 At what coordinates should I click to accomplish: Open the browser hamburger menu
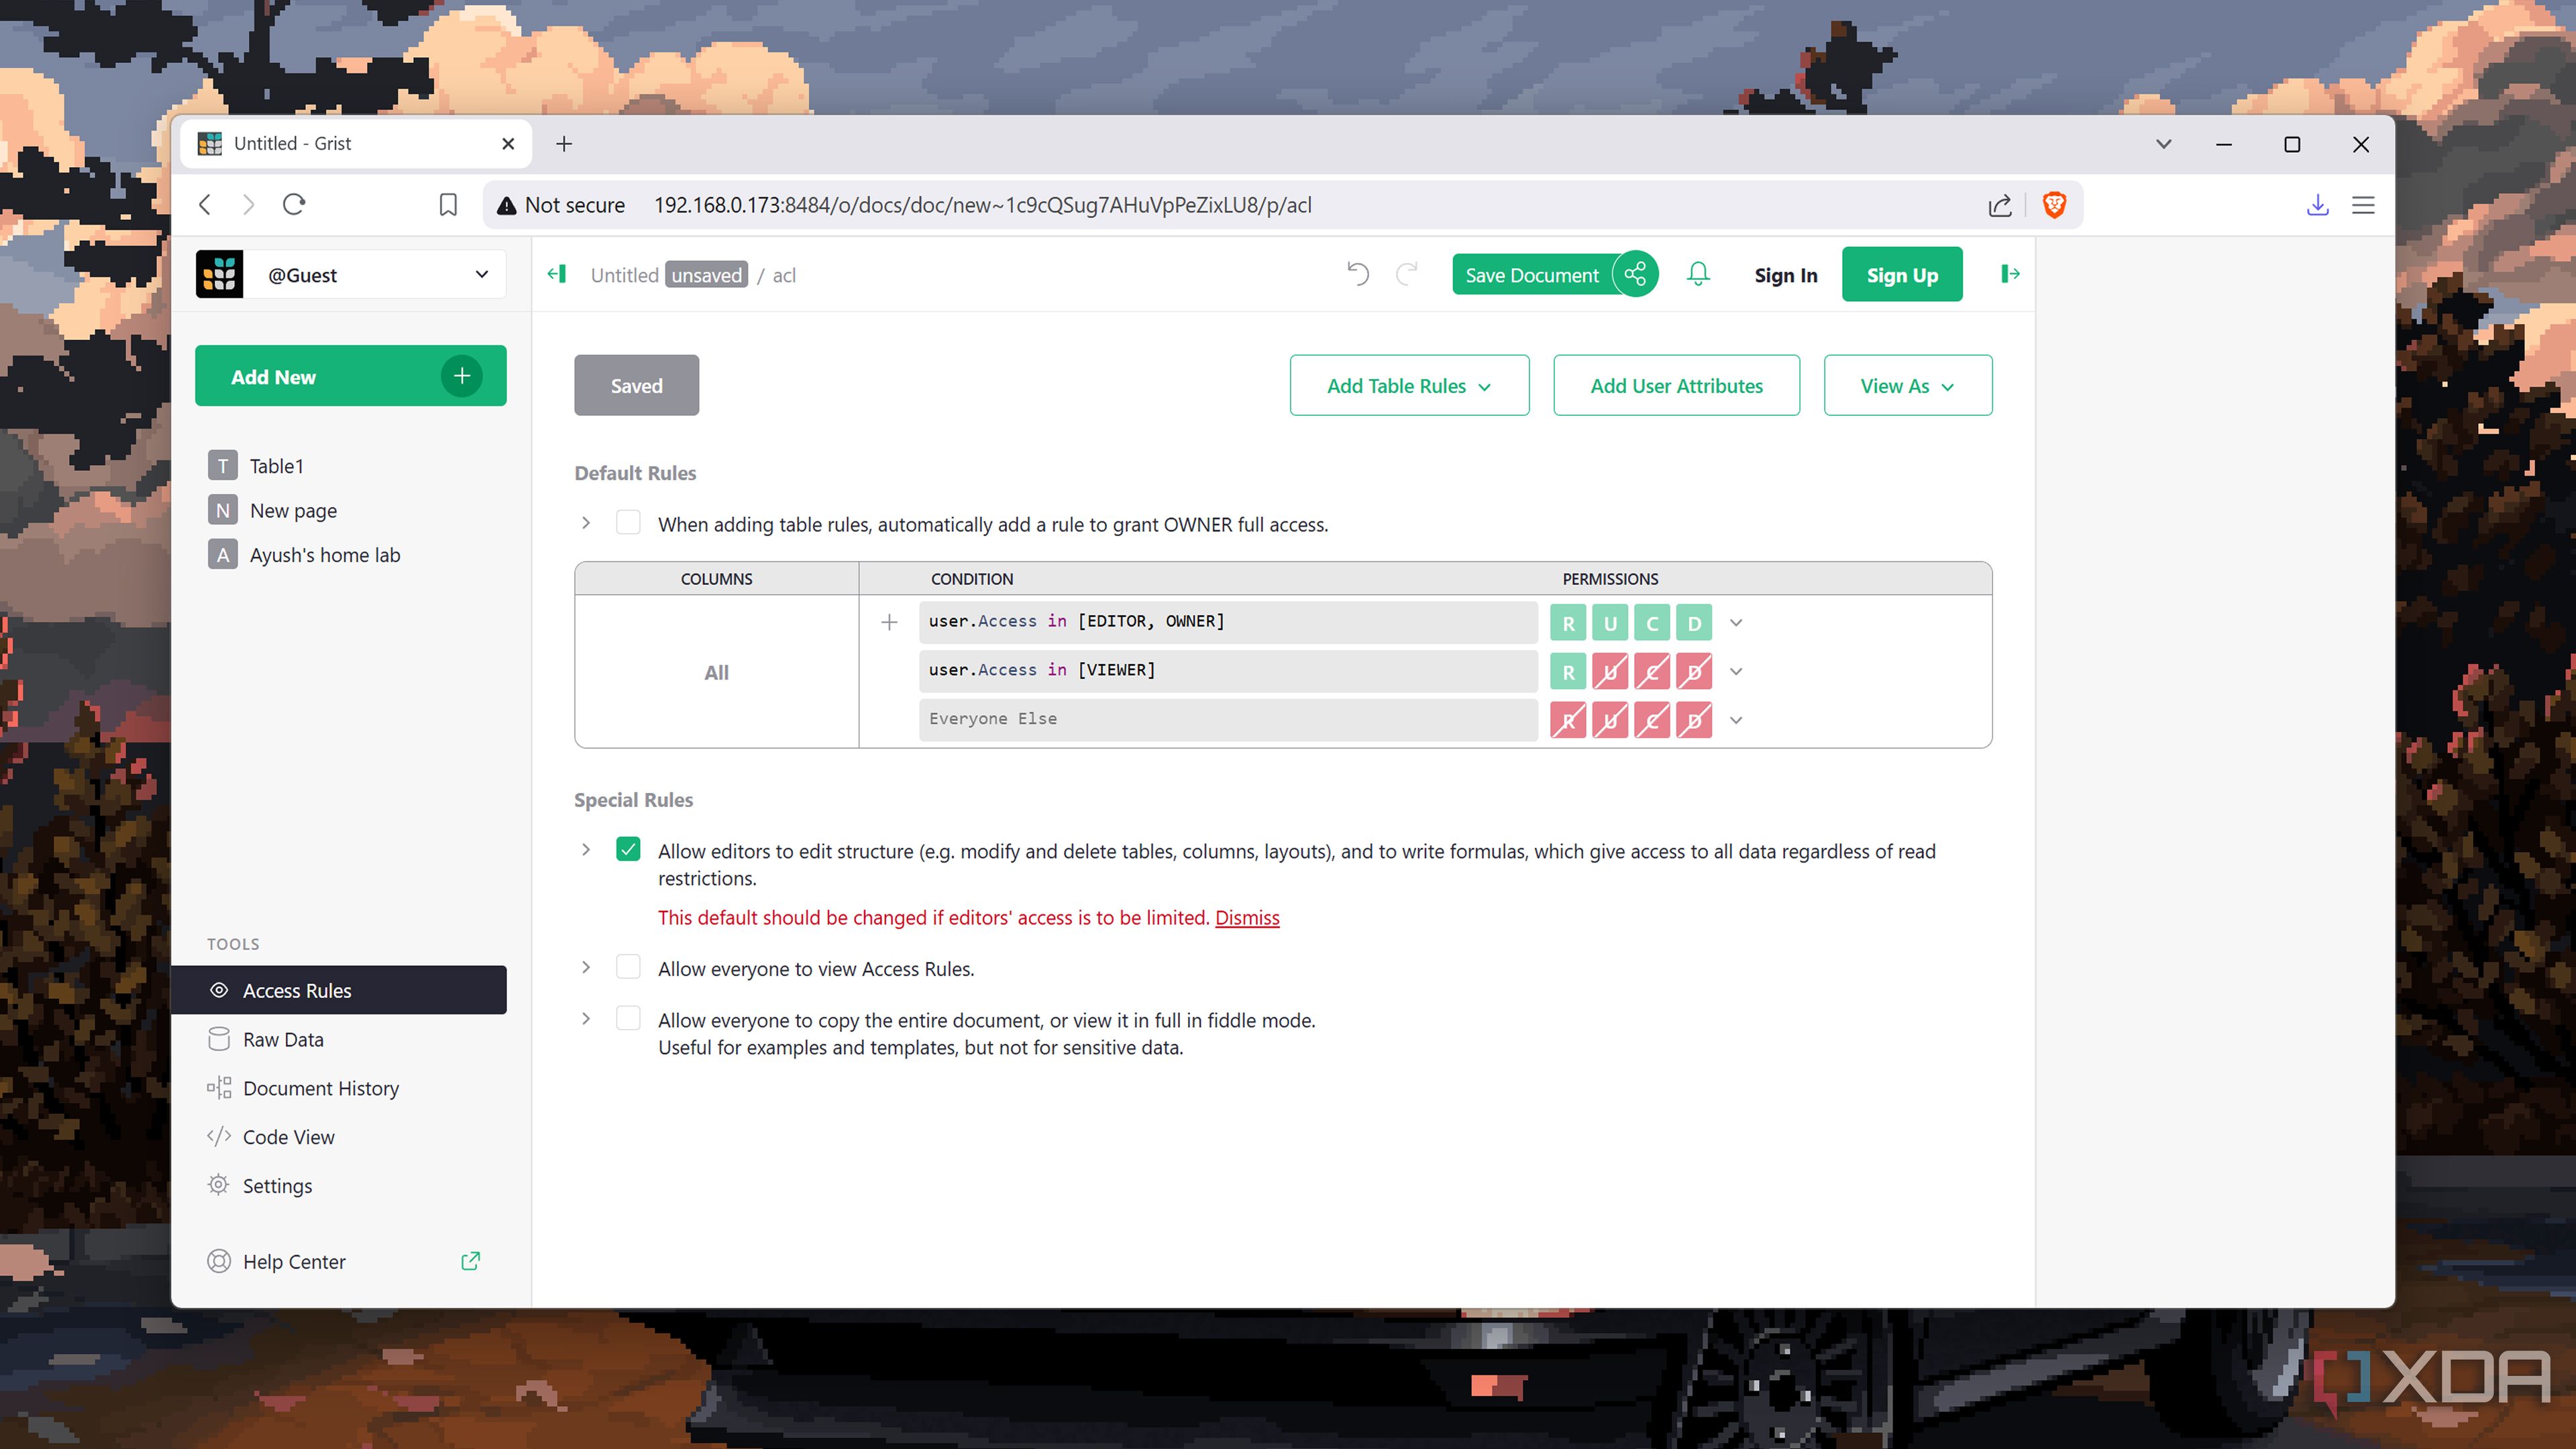click(2363, 205)
